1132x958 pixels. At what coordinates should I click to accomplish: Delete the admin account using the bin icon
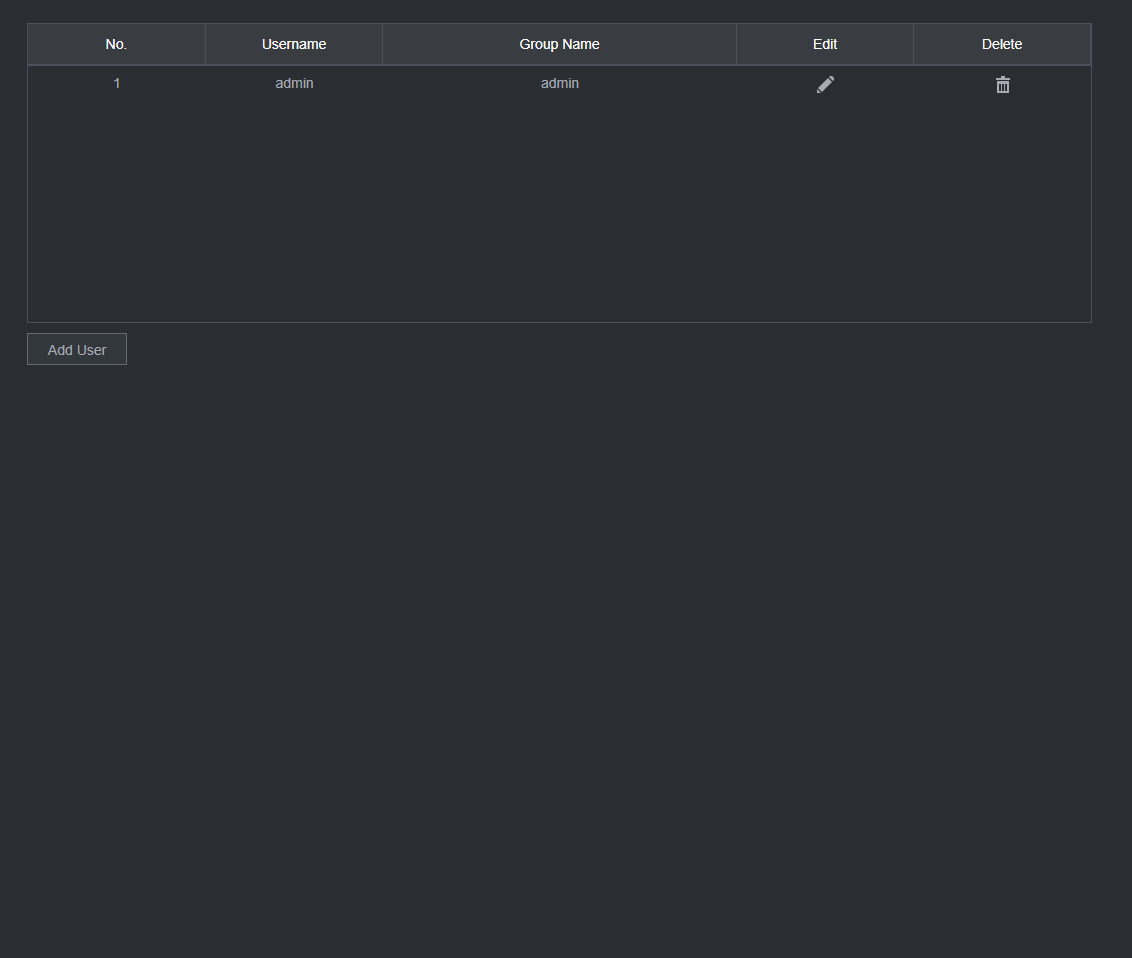[x=1002, y=85]
